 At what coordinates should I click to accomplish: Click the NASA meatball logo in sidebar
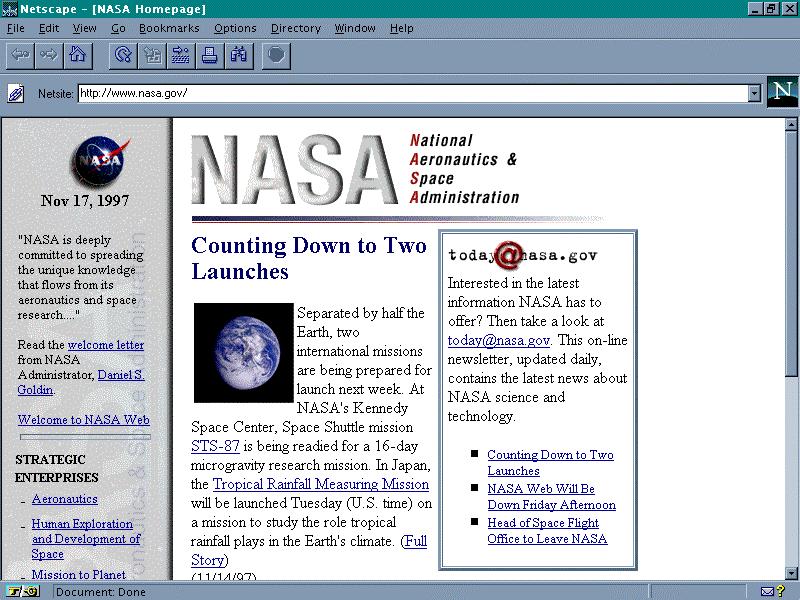tap(99, 162)
